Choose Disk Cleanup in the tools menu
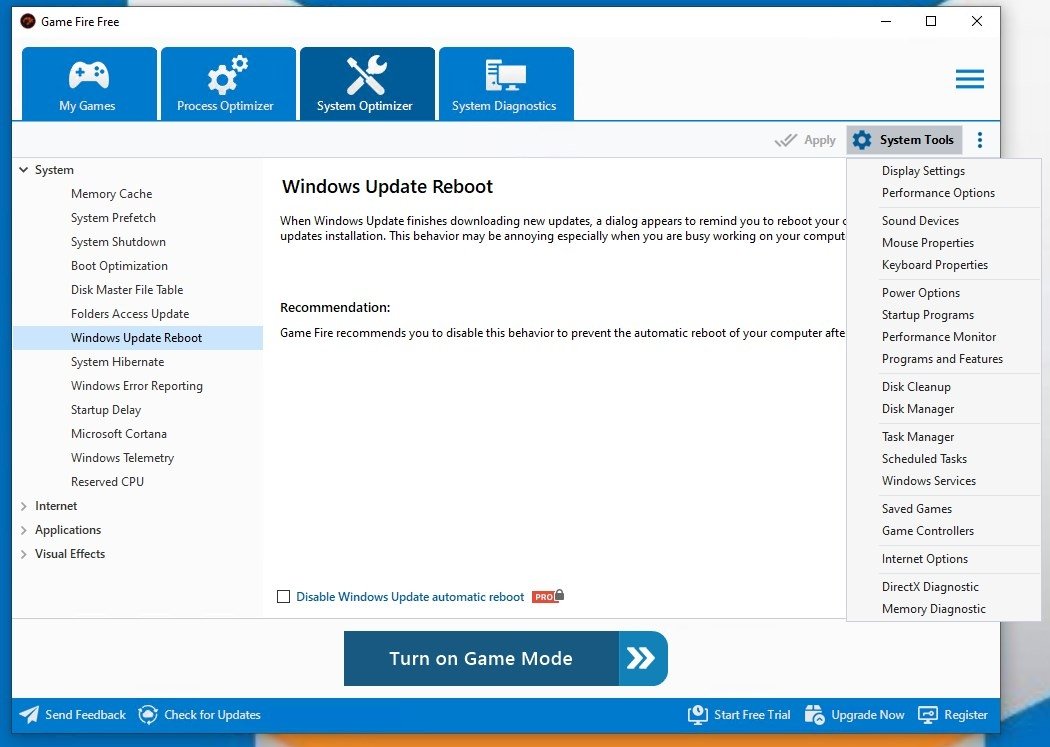Screen dimensions: 1050x747 click(915, 387)
